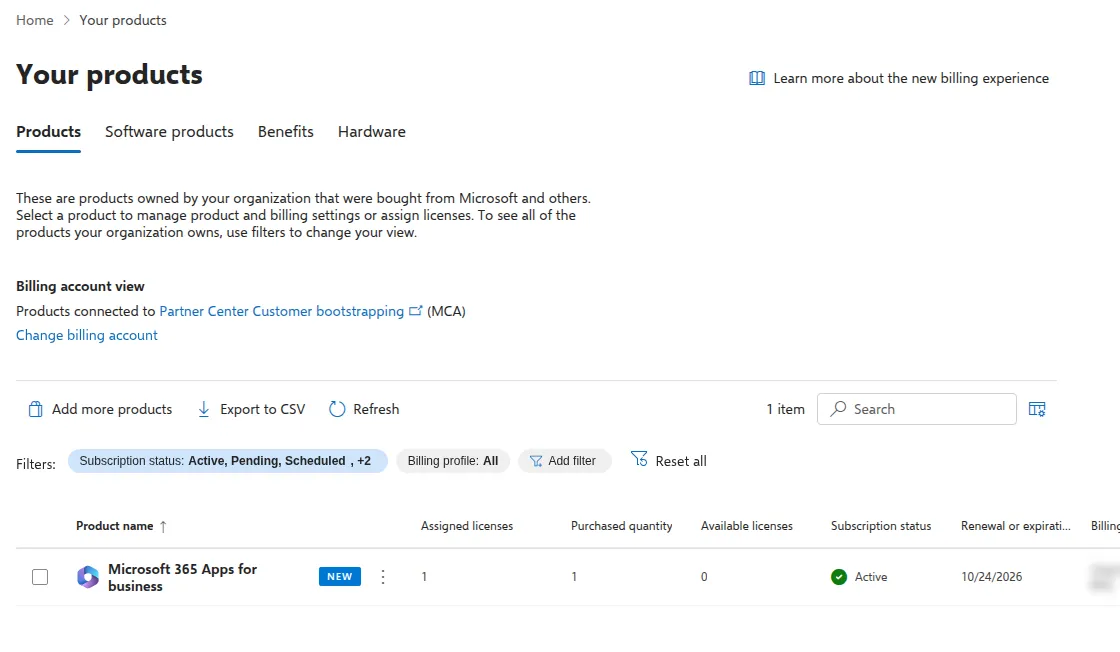The height and width of the screenshot is (652, 1120).
Task: Click the Assigned licenses column header
Action: (x=466, y=526)
